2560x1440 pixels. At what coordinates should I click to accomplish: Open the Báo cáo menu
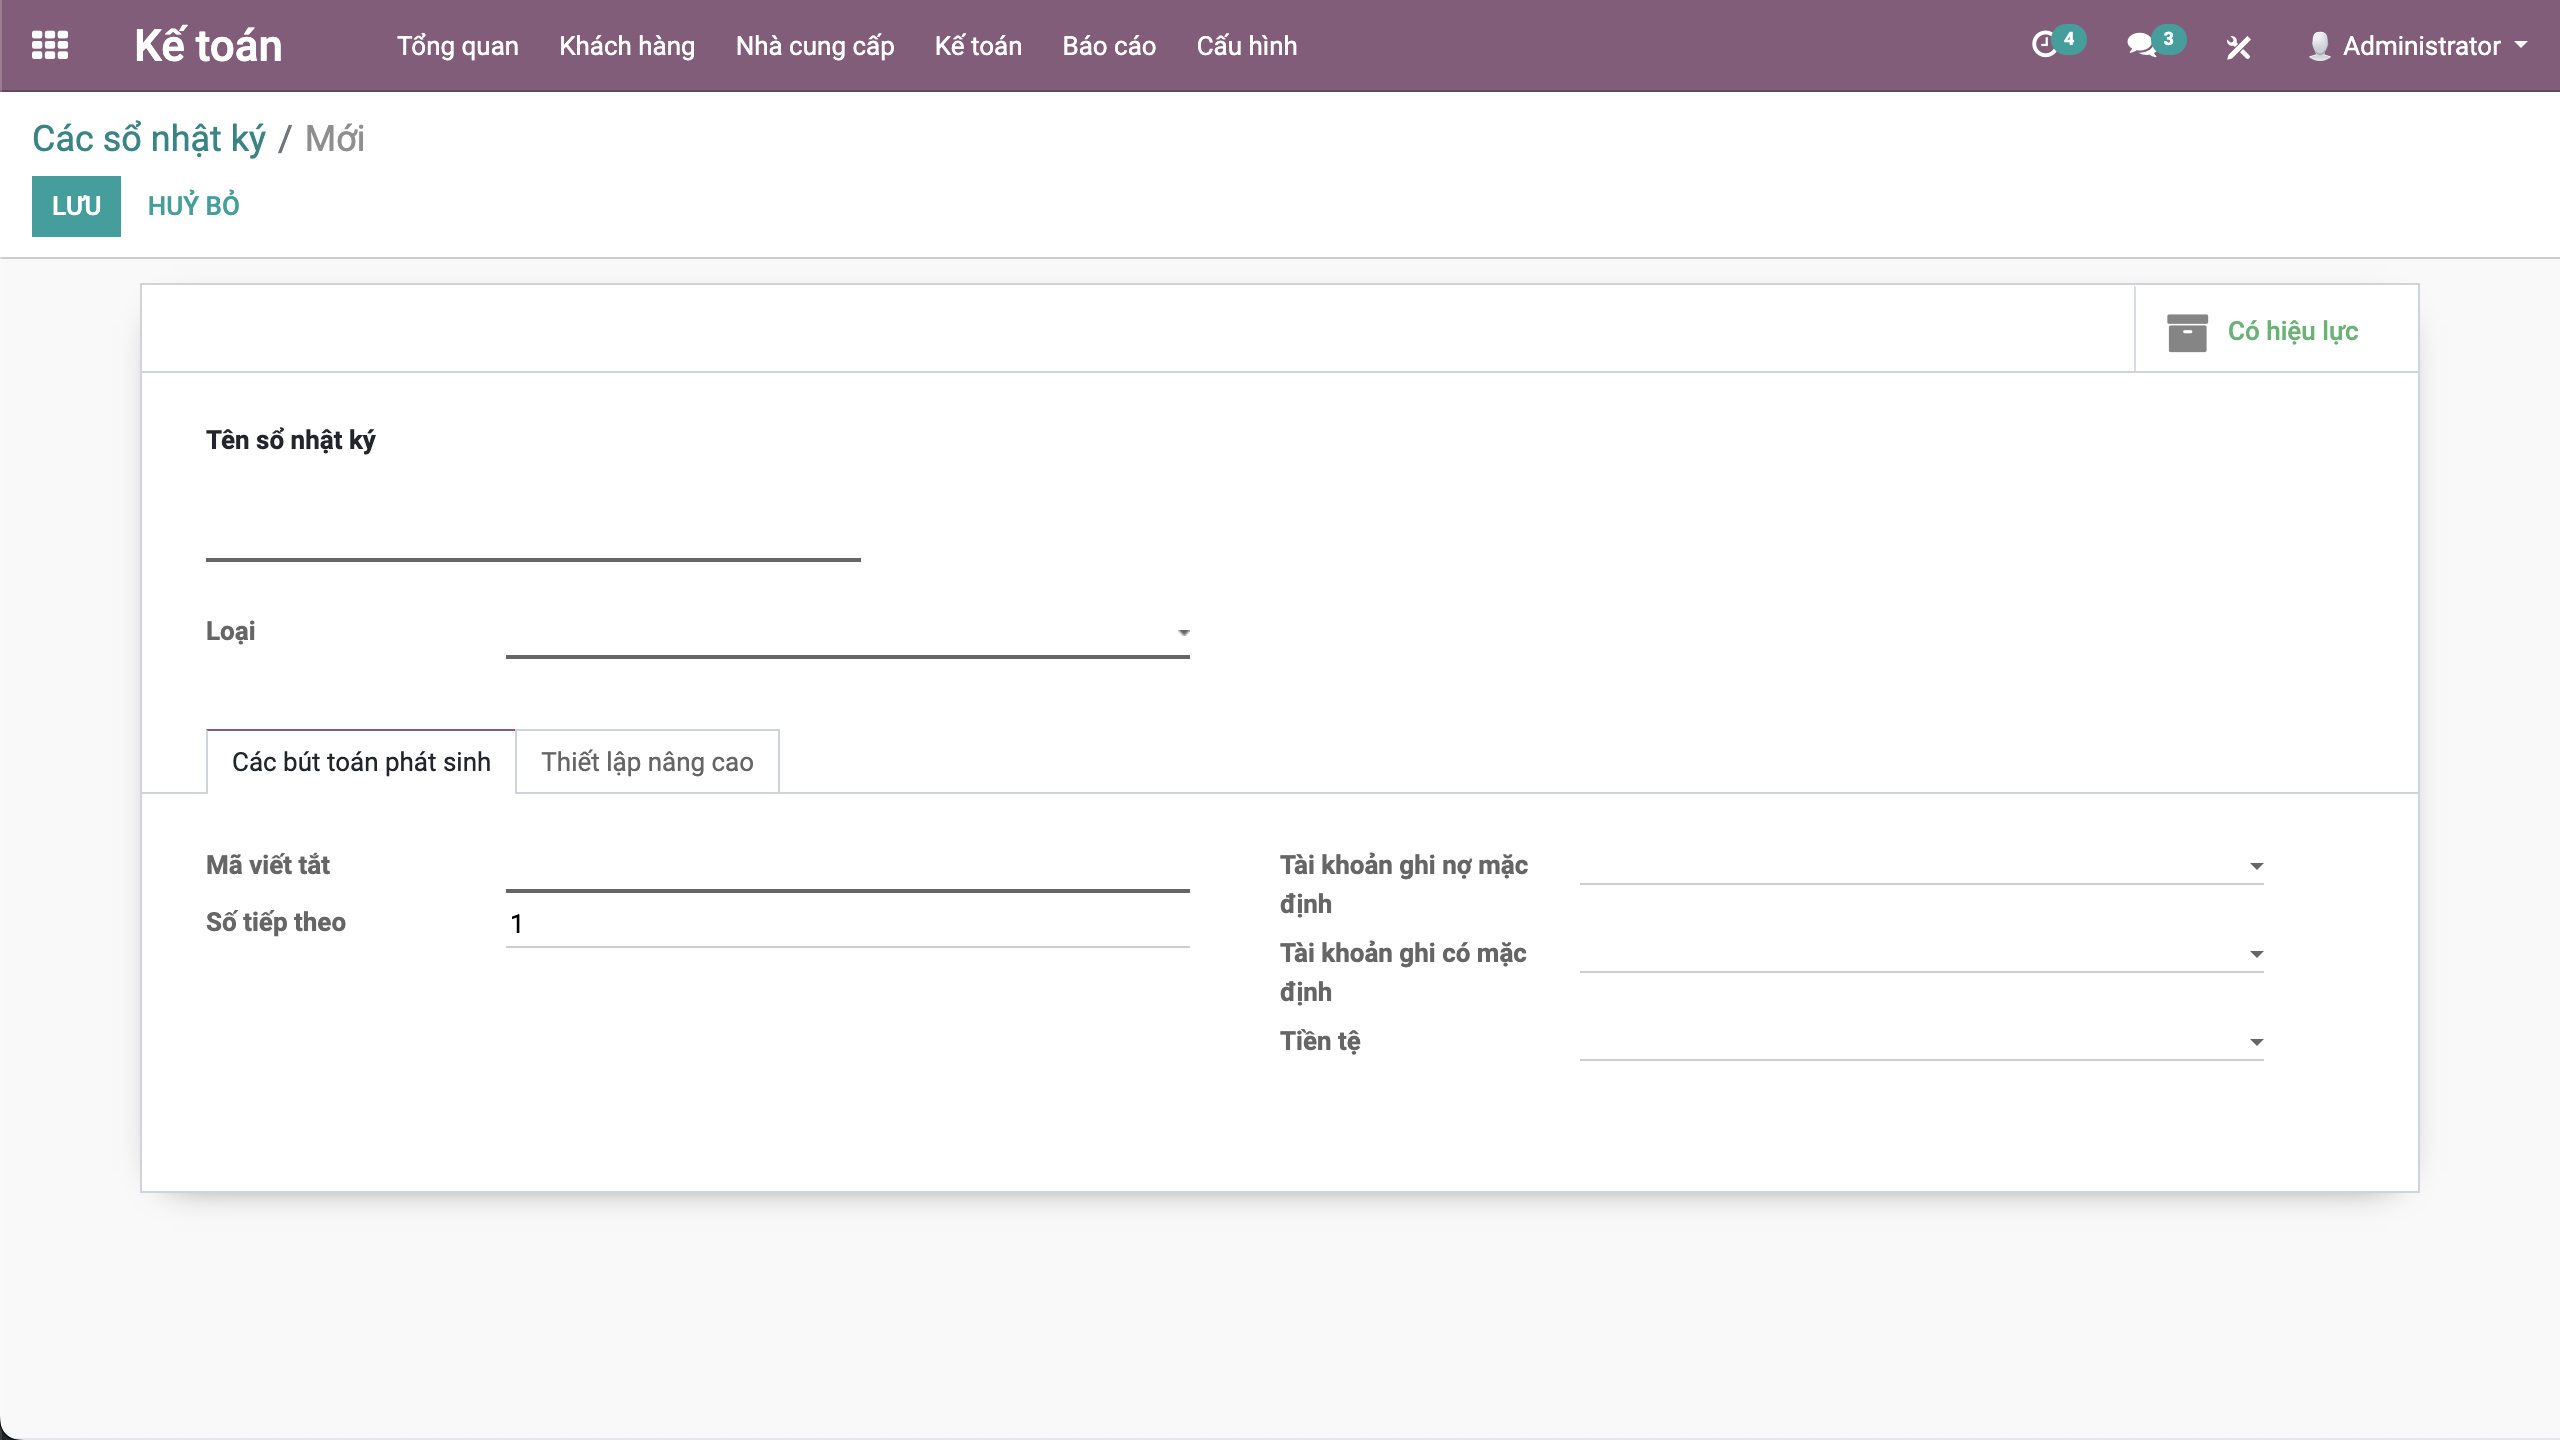point(1108,46)
